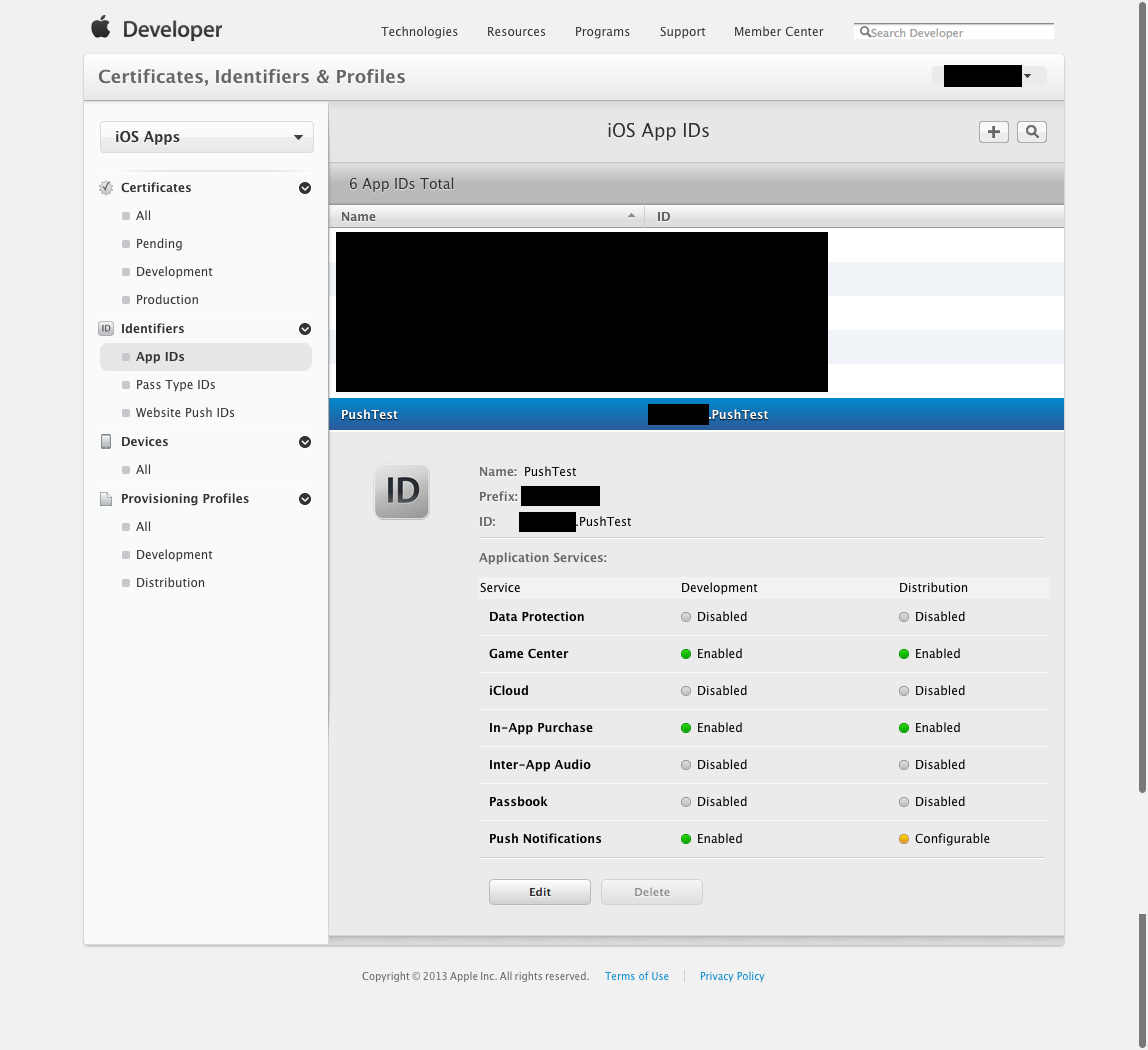Collapse the Certificates section chevron

coord(305,188)
